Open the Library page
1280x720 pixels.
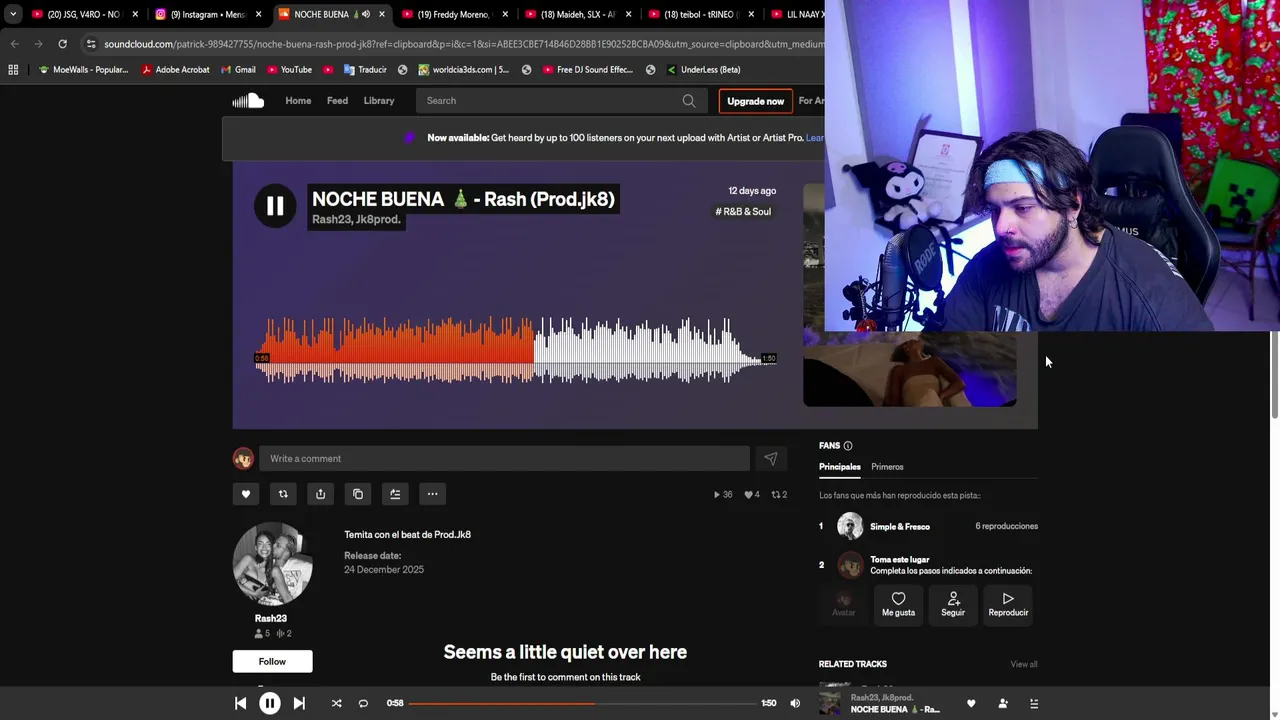pos(378,100)
